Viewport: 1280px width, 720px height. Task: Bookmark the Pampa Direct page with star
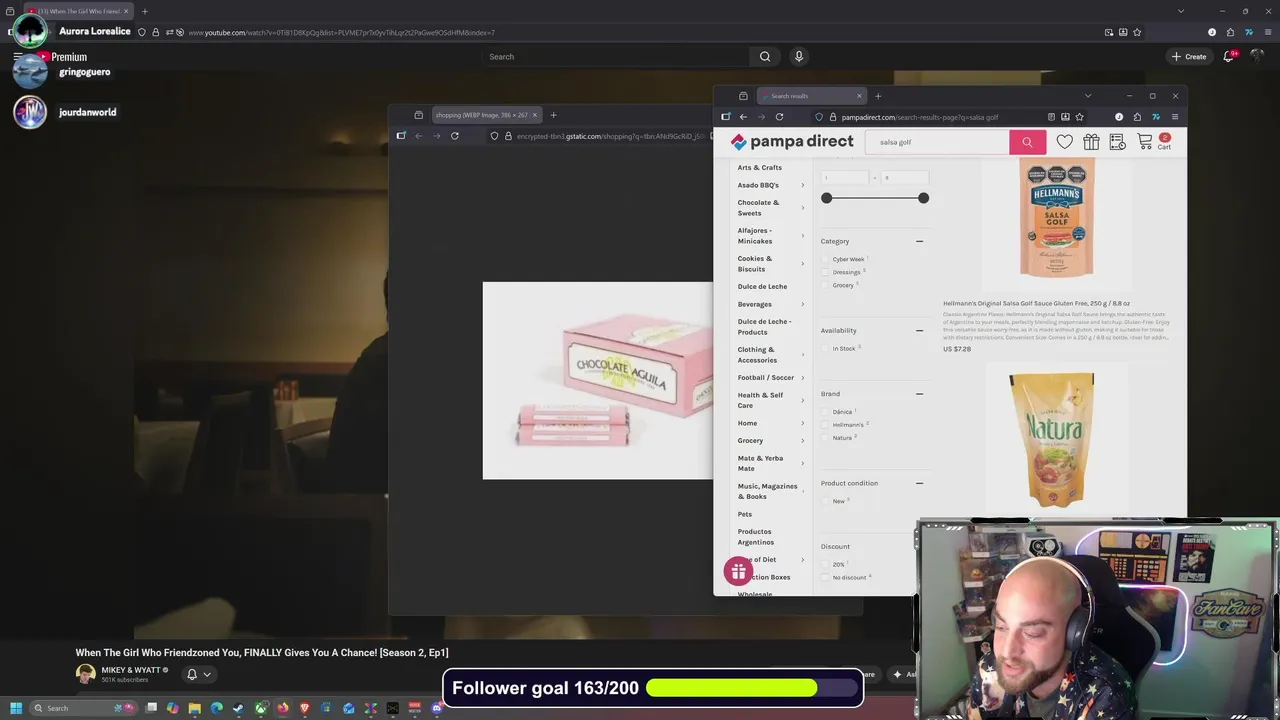pyautogui.click(x=1079, y=117)
